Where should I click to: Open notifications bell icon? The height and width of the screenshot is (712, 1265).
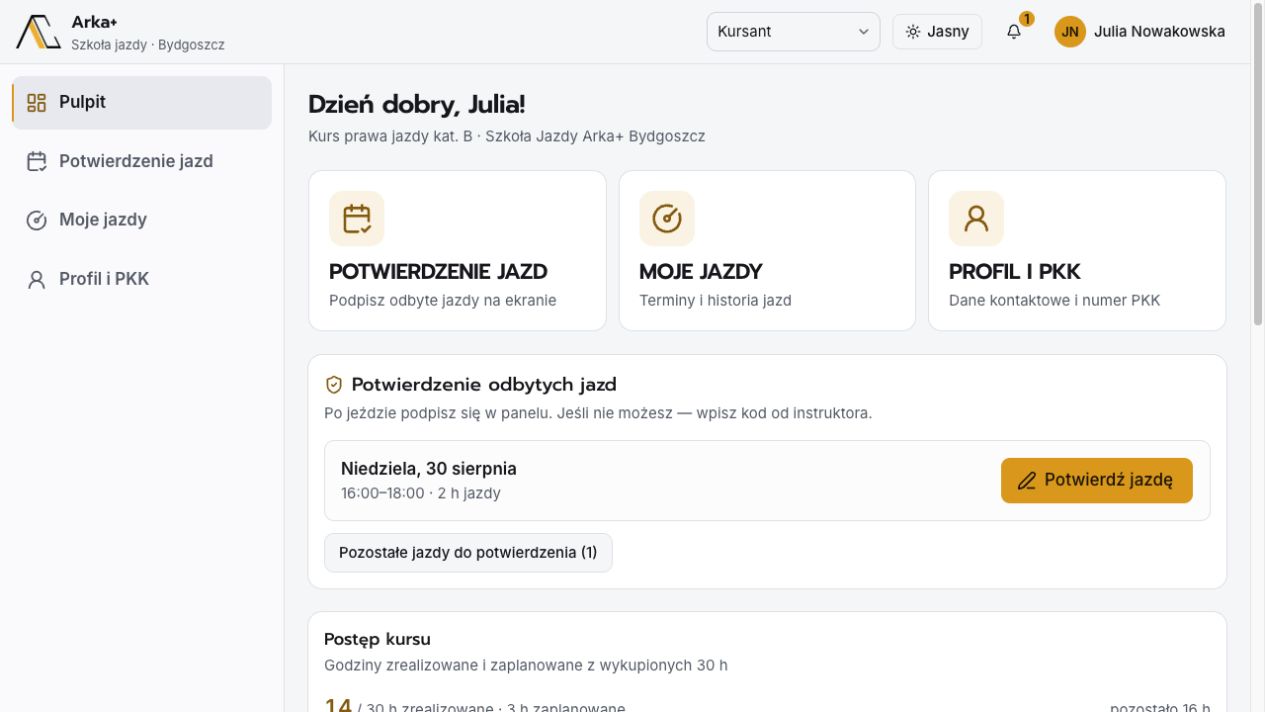point(1014,31)
